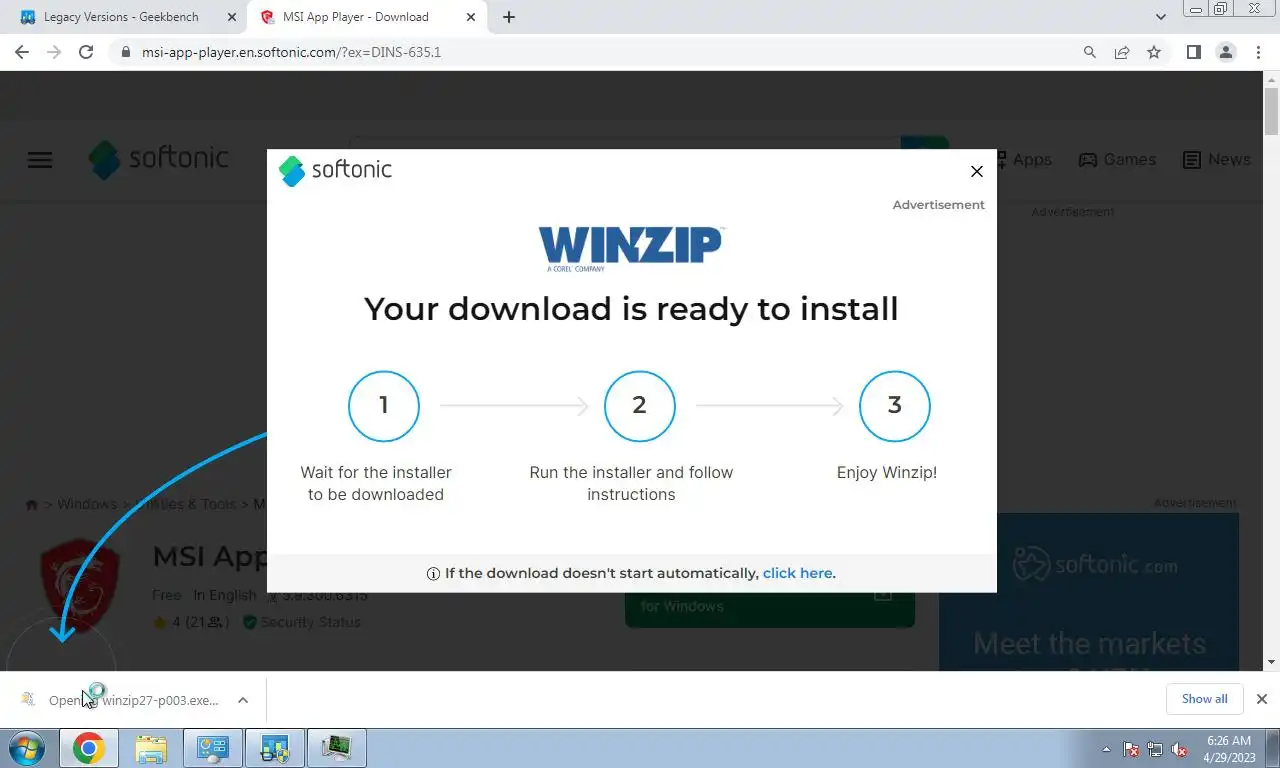Click the WinZip logo in the popup
Image resolution: width=1280 pixels, height=768 pixels.
tap(631, 248)
